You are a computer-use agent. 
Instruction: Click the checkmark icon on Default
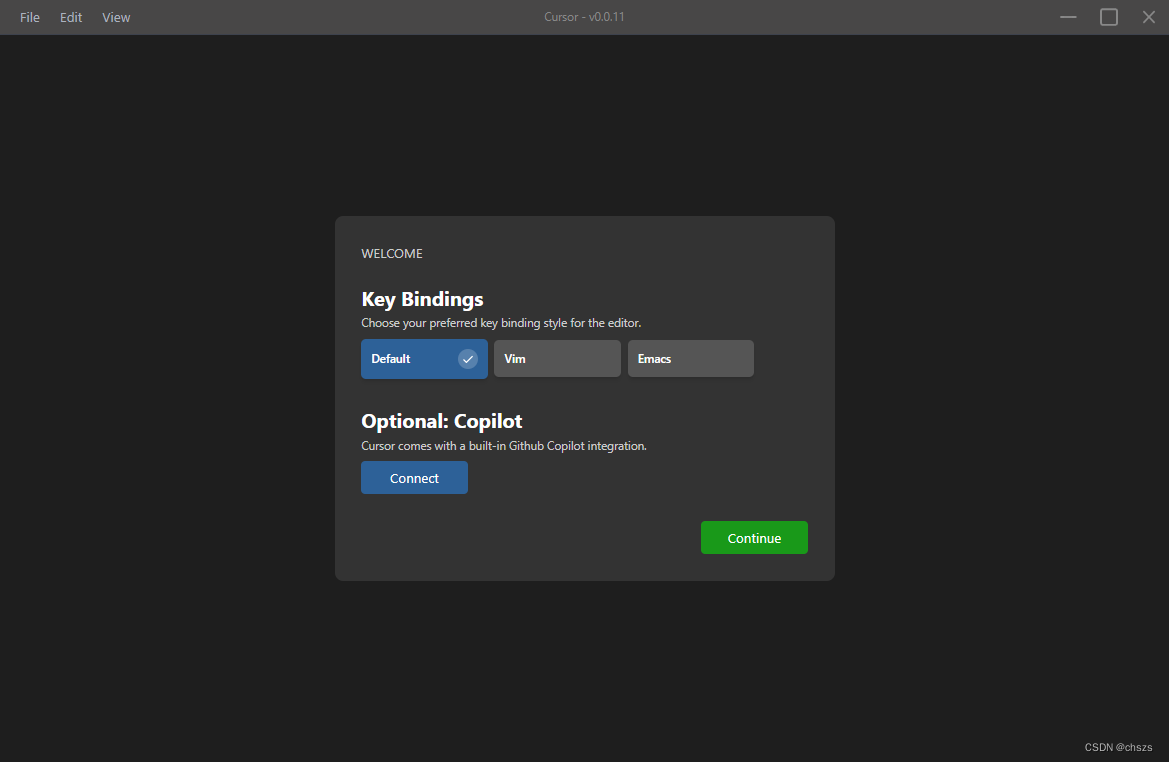[467, 359]
